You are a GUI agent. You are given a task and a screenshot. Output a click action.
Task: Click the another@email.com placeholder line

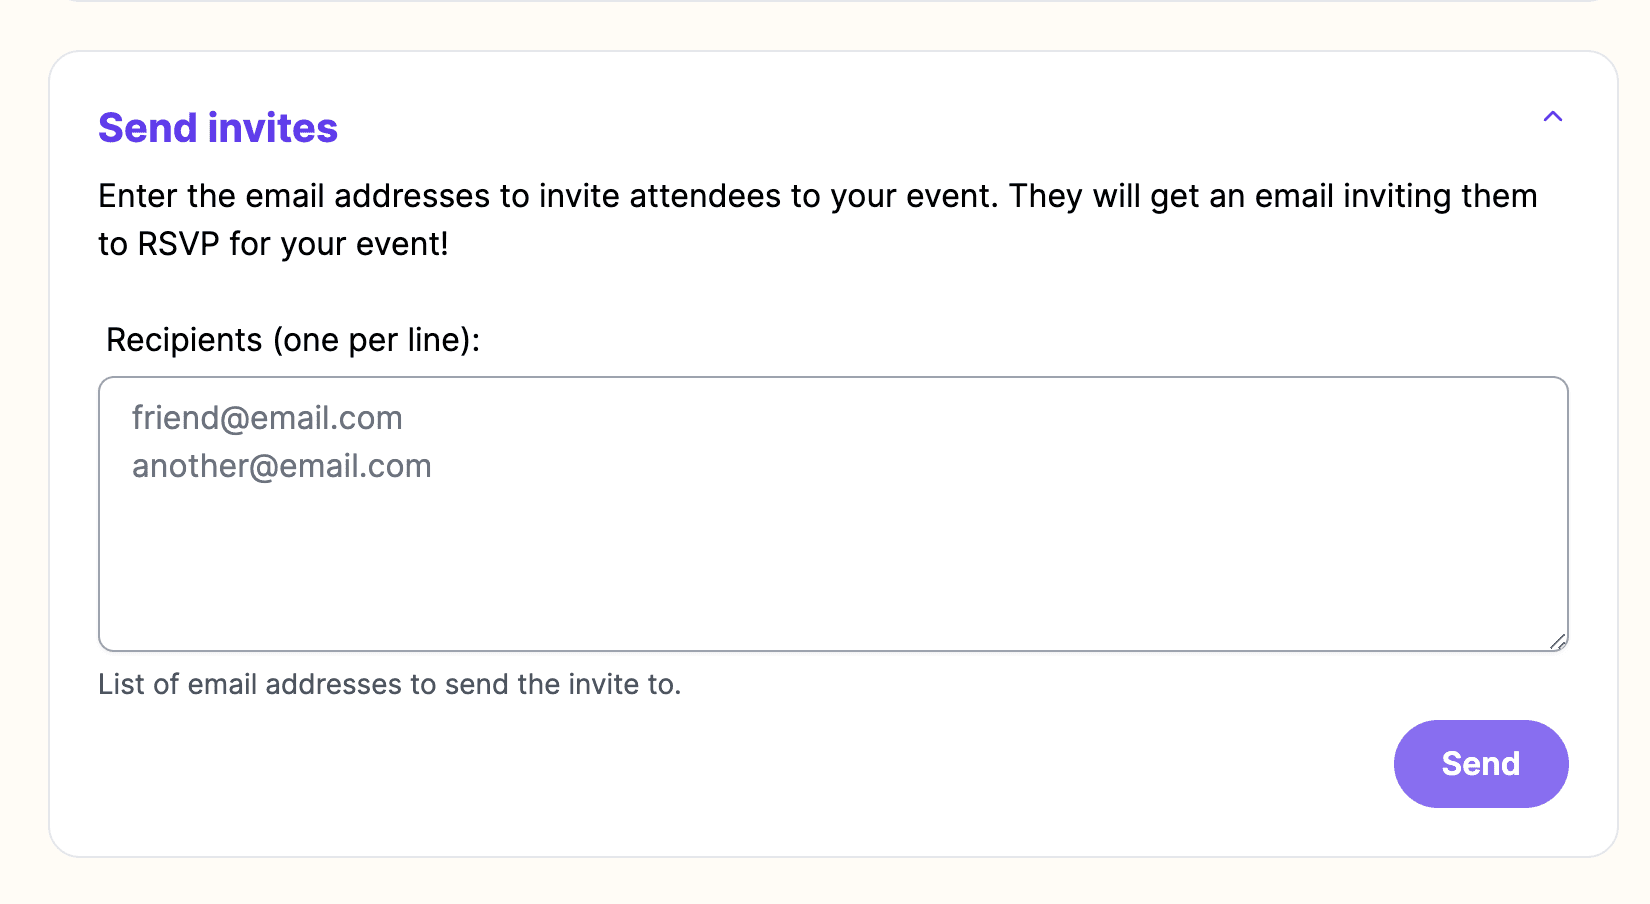click(x=282, y=466)
